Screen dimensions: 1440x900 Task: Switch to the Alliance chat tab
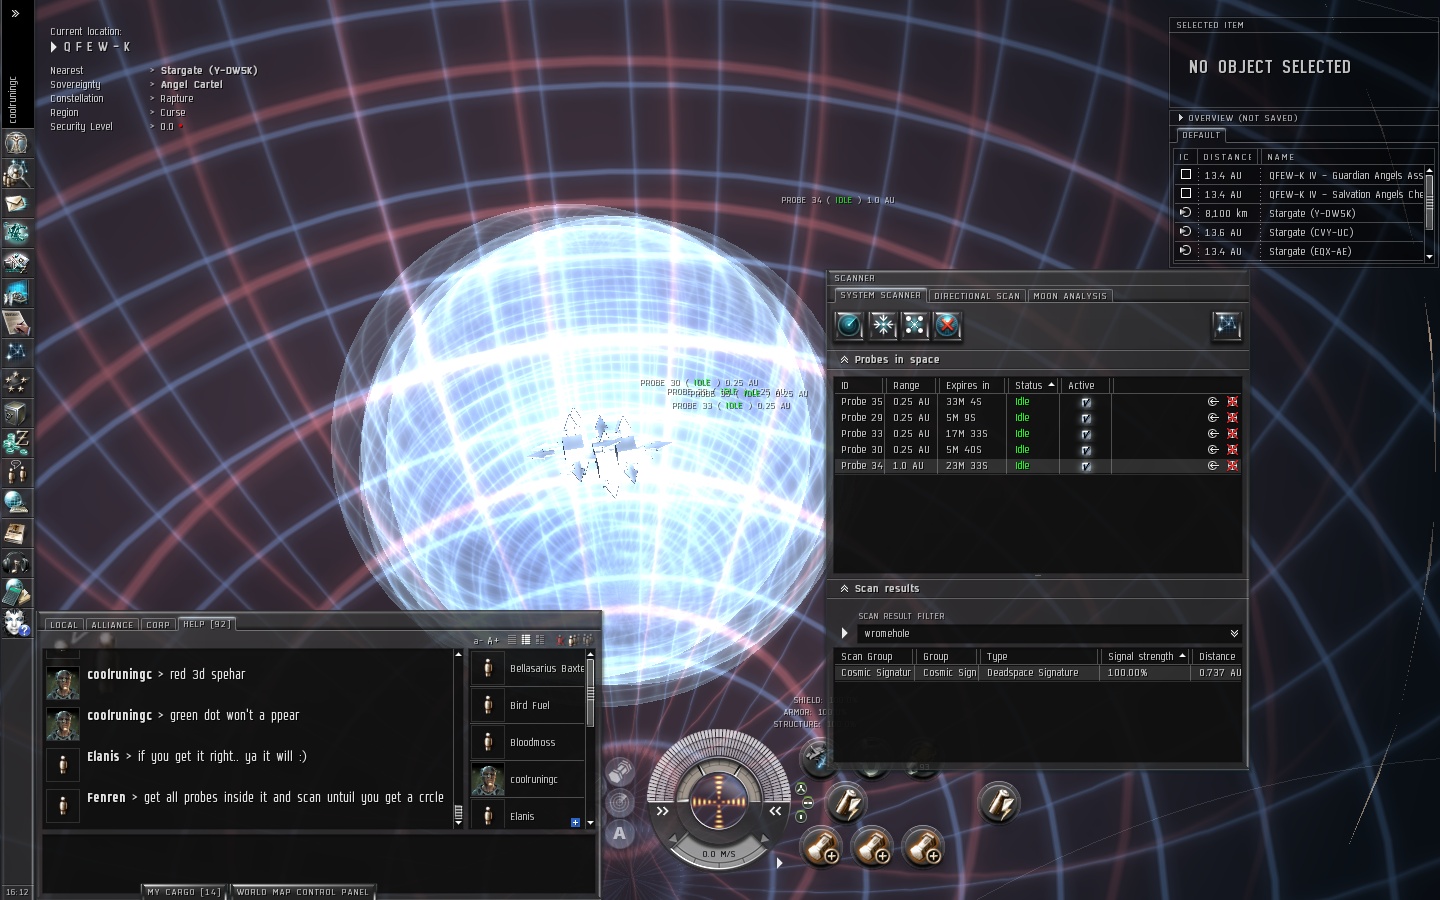coord(112,625)
